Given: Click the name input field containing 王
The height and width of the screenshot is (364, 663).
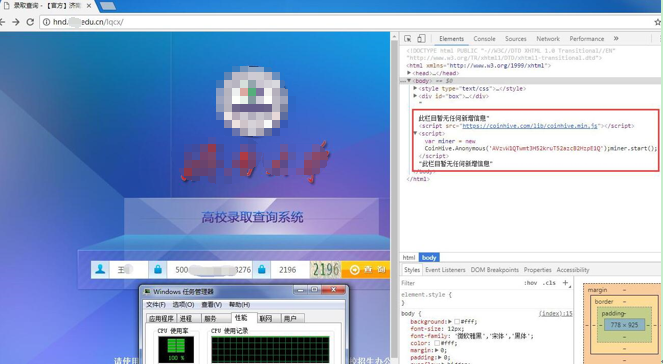Looking at the screenshot, I should (x=129, y=270).
